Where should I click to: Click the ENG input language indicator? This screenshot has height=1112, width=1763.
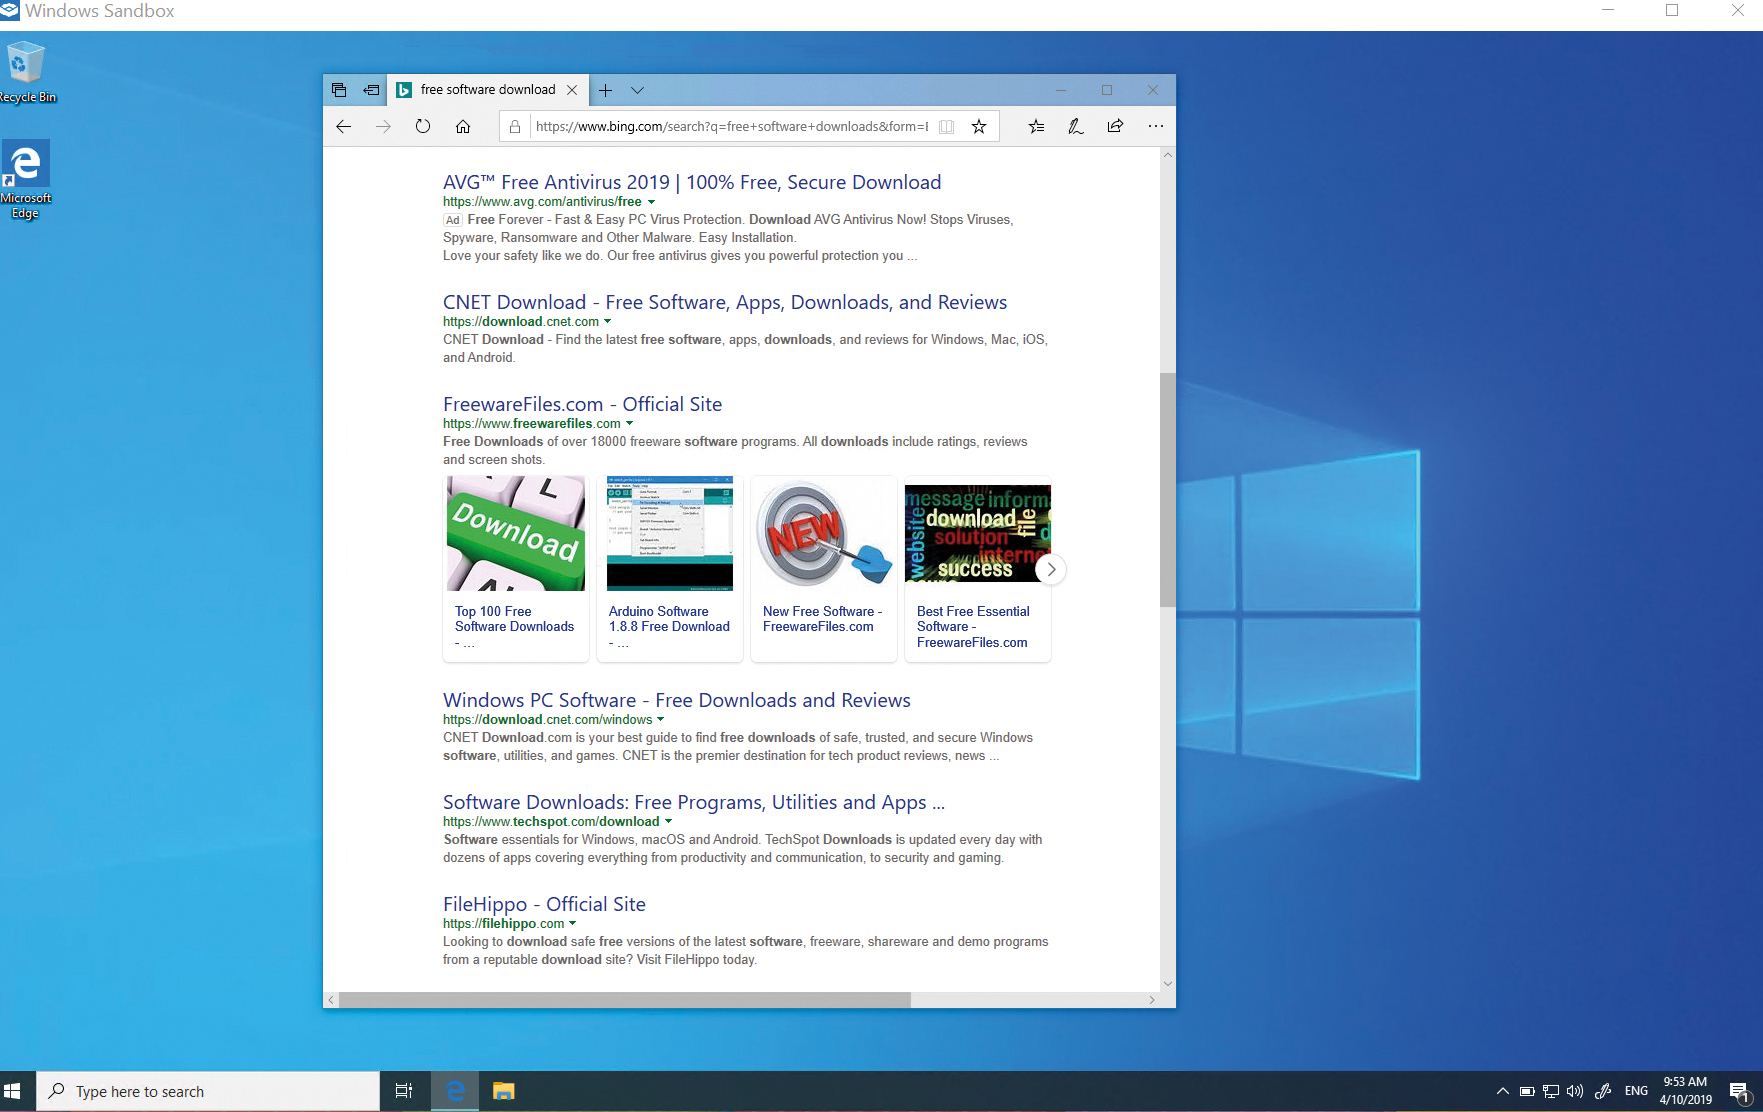[1636, 1091]
